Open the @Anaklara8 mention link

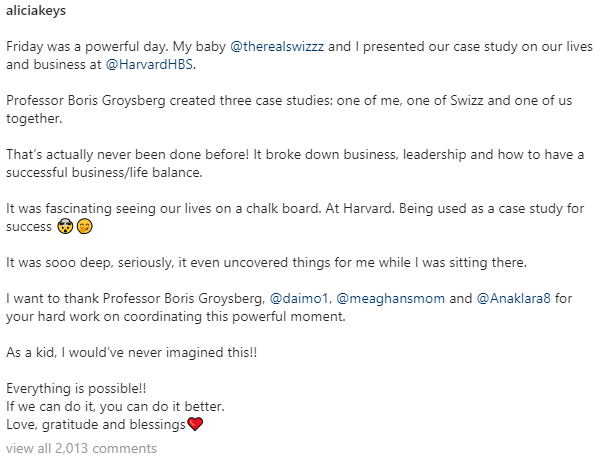(x=513, y=298)
